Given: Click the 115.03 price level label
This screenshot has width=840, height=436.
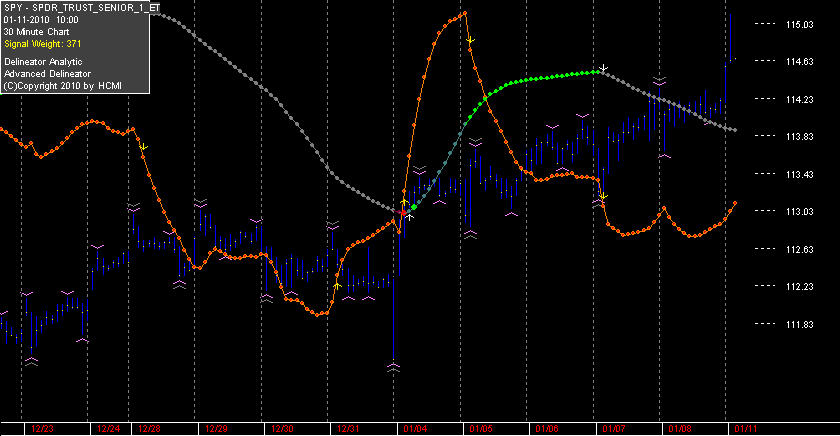Looking at the screenshot, I should tap(799, 25).
